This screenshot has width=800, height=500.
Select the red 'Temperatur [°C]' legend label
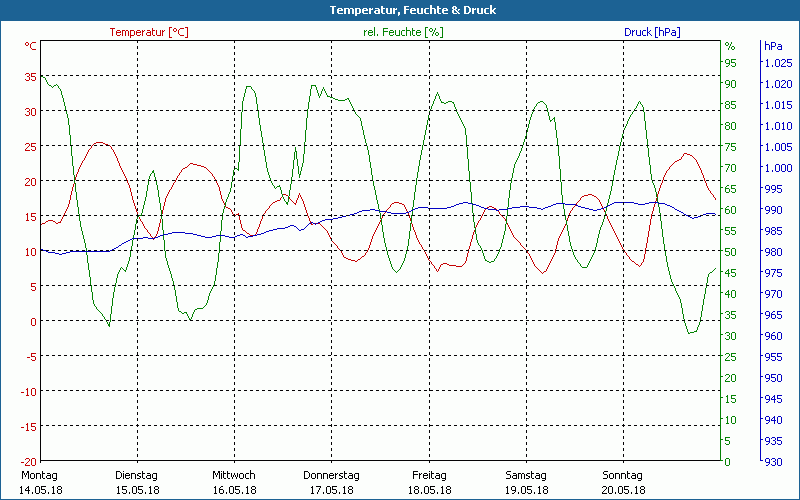(x=149, y=32)
